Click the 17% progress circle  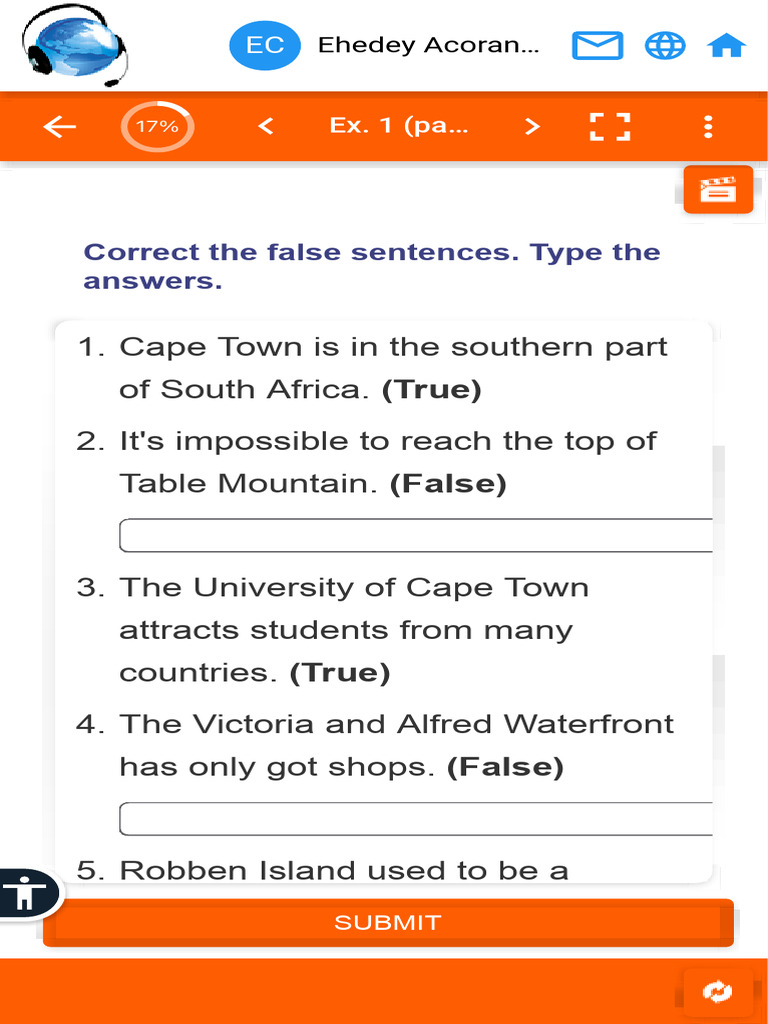tap(157, 126)
